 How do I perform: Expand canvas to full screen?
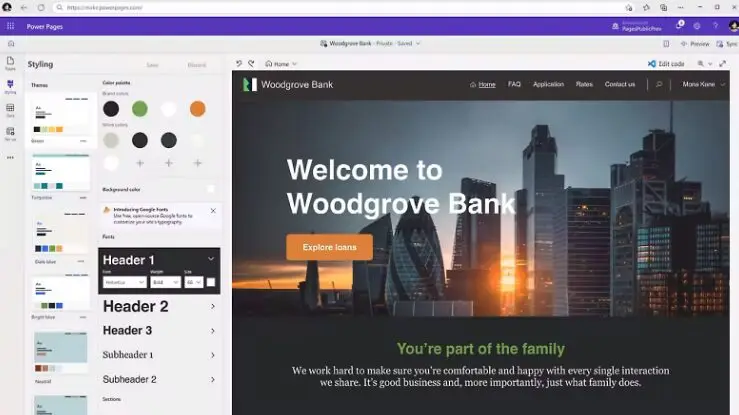[x=723, y=64]
